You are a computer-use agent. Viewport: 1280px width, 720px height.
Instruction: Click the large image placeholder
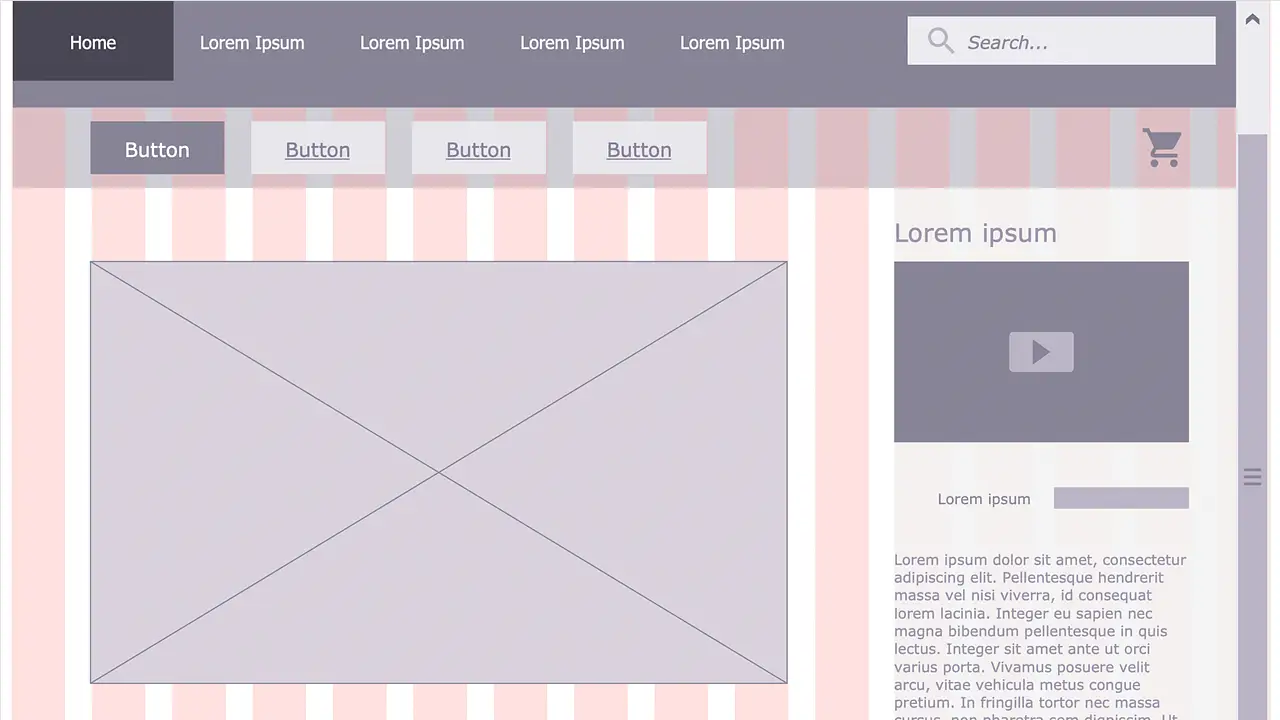click(439, 472)
